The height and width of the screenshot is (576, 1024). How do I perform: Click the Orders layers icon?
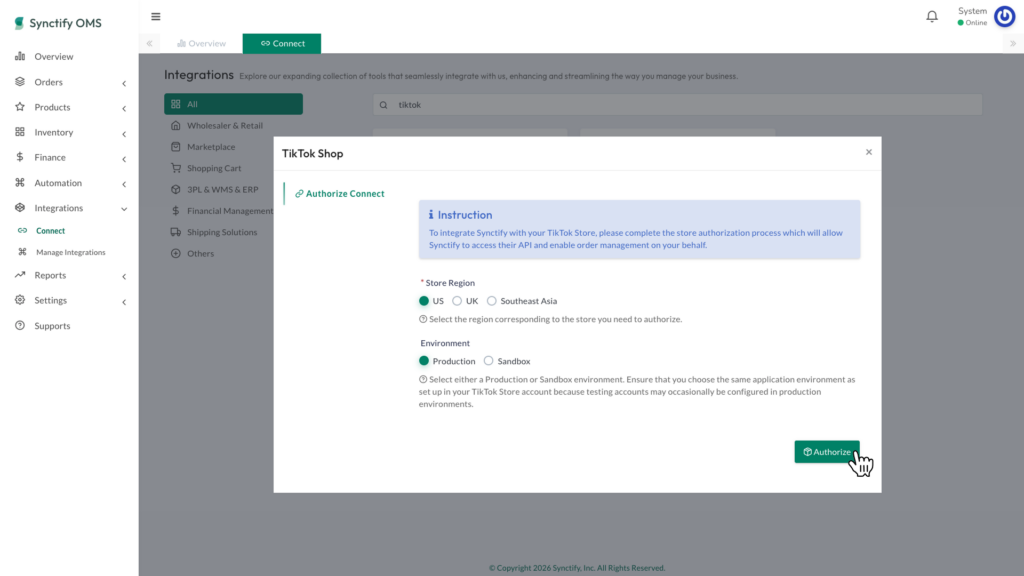pos(20,82)
